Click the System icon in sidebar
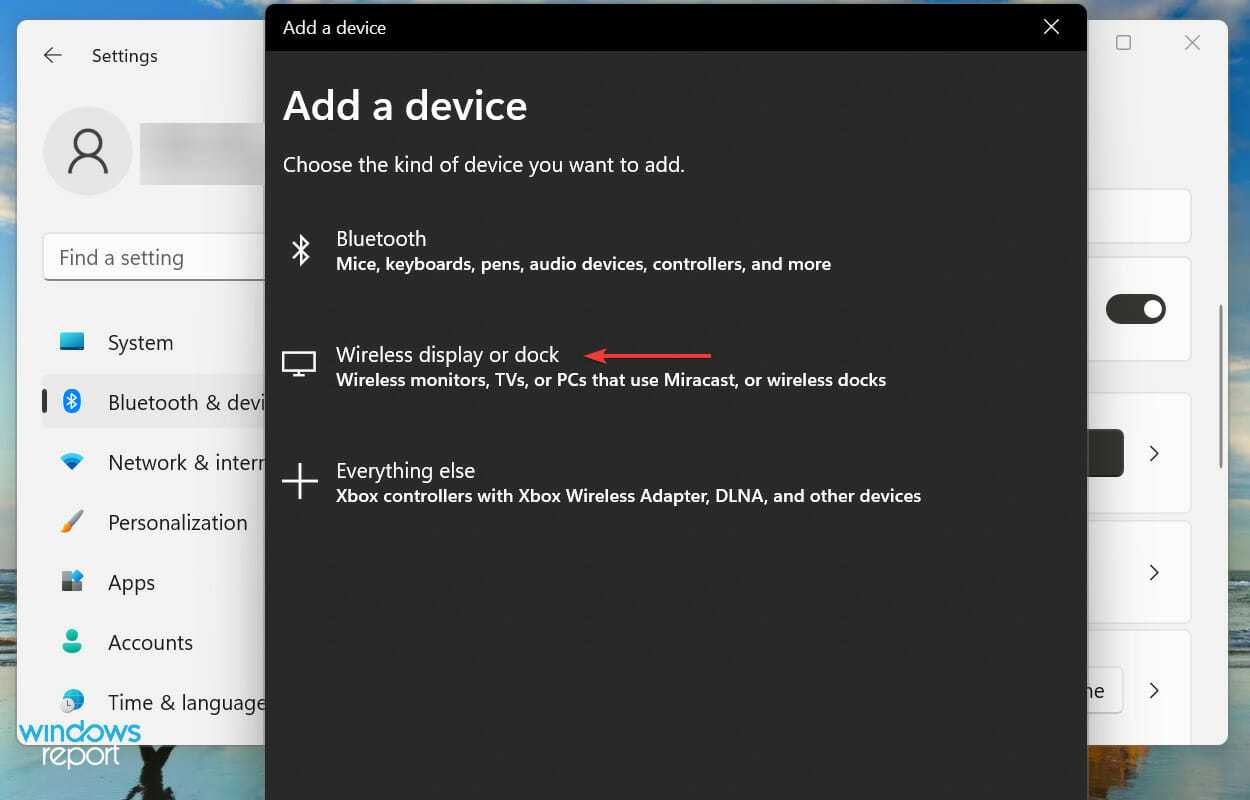The height and width of the screenshot is (800, 1250). [72, 342]
